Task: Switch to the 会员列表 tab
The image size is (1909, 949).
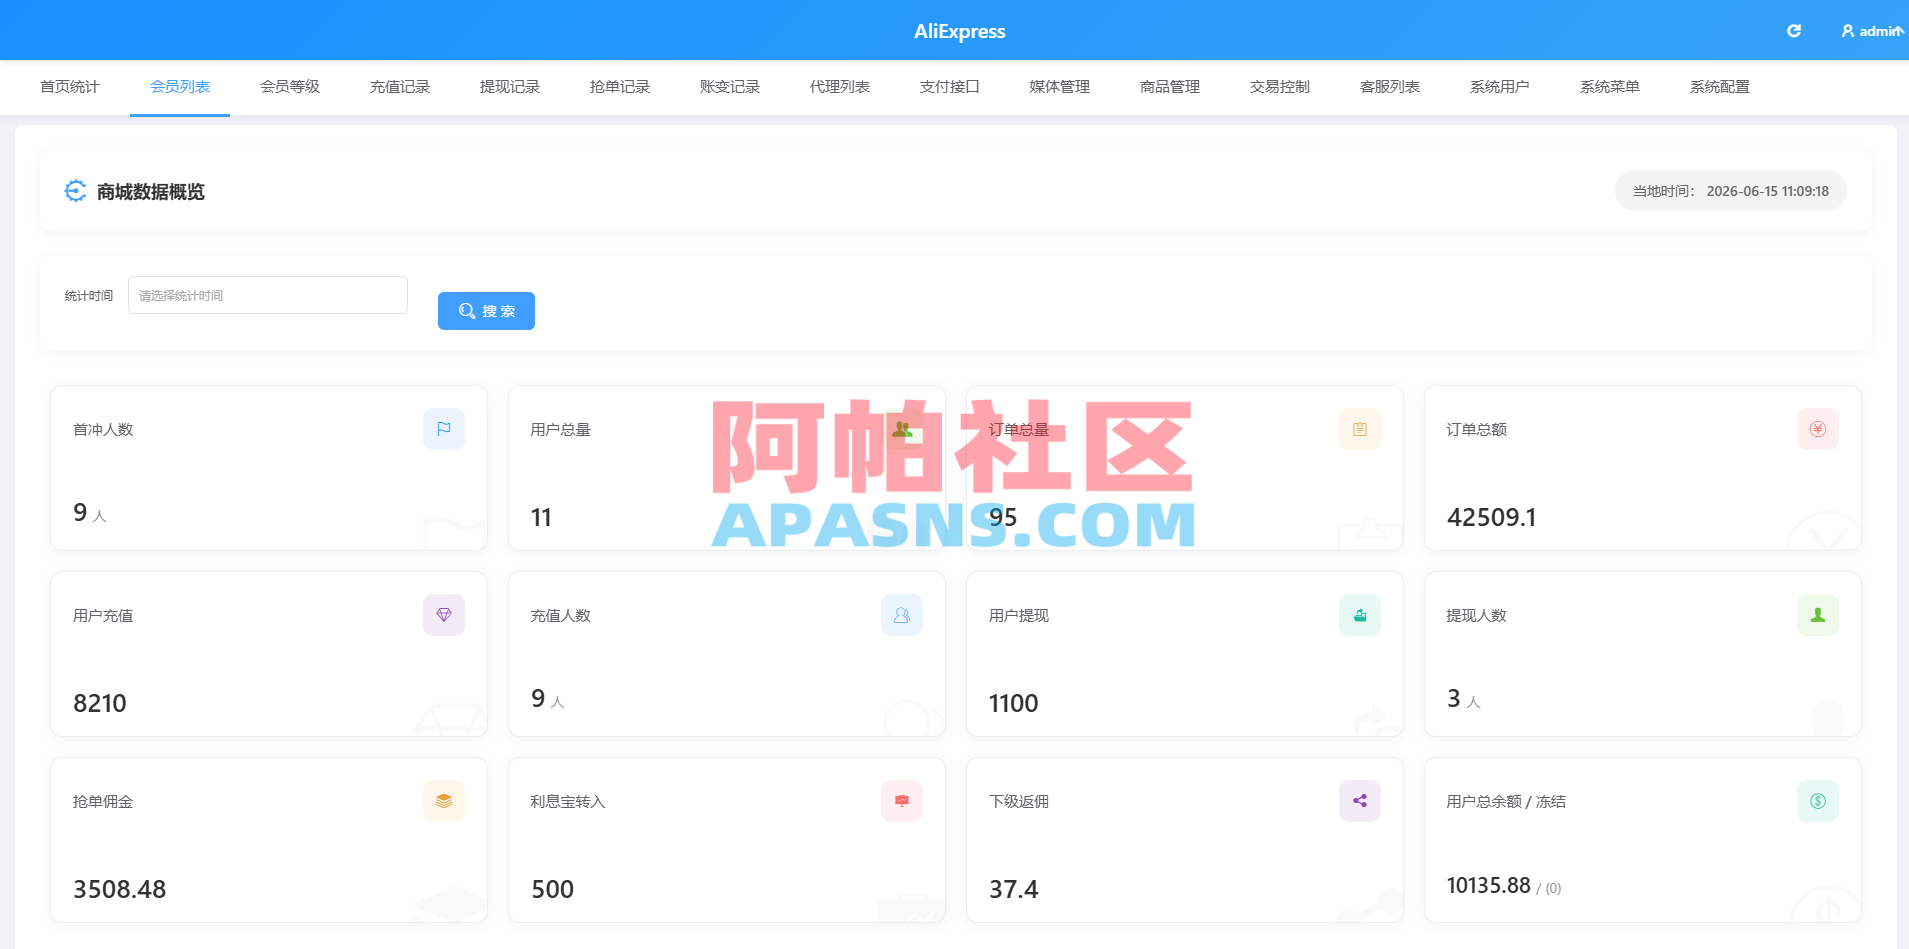Action: [x=180, y=87]
